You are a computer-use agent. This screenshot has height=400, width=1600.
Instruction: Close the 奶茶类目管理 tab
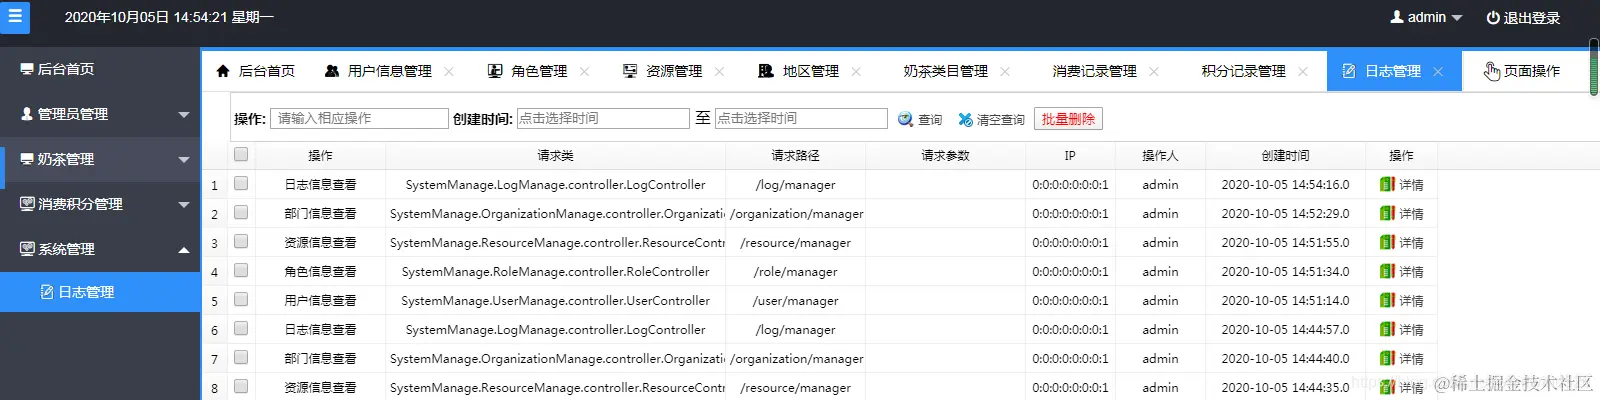[x=1005, y=71]
